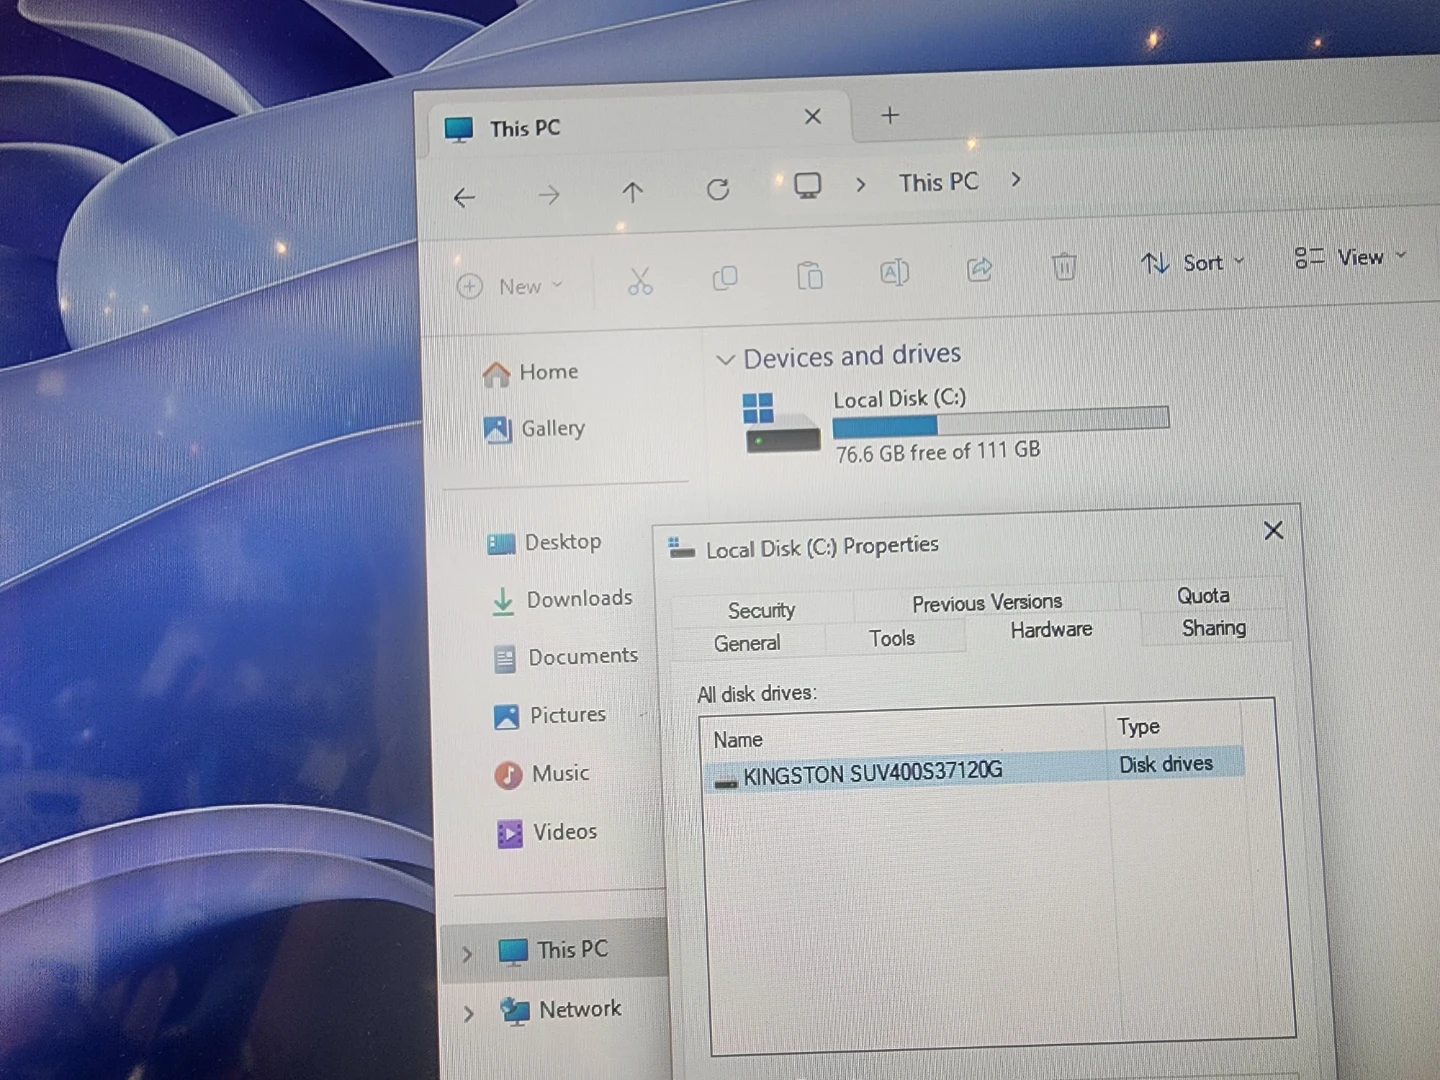Close the Local Disk (C:) Properties dialog
The image size is (1440, 1080).
tap(1273, 530)
